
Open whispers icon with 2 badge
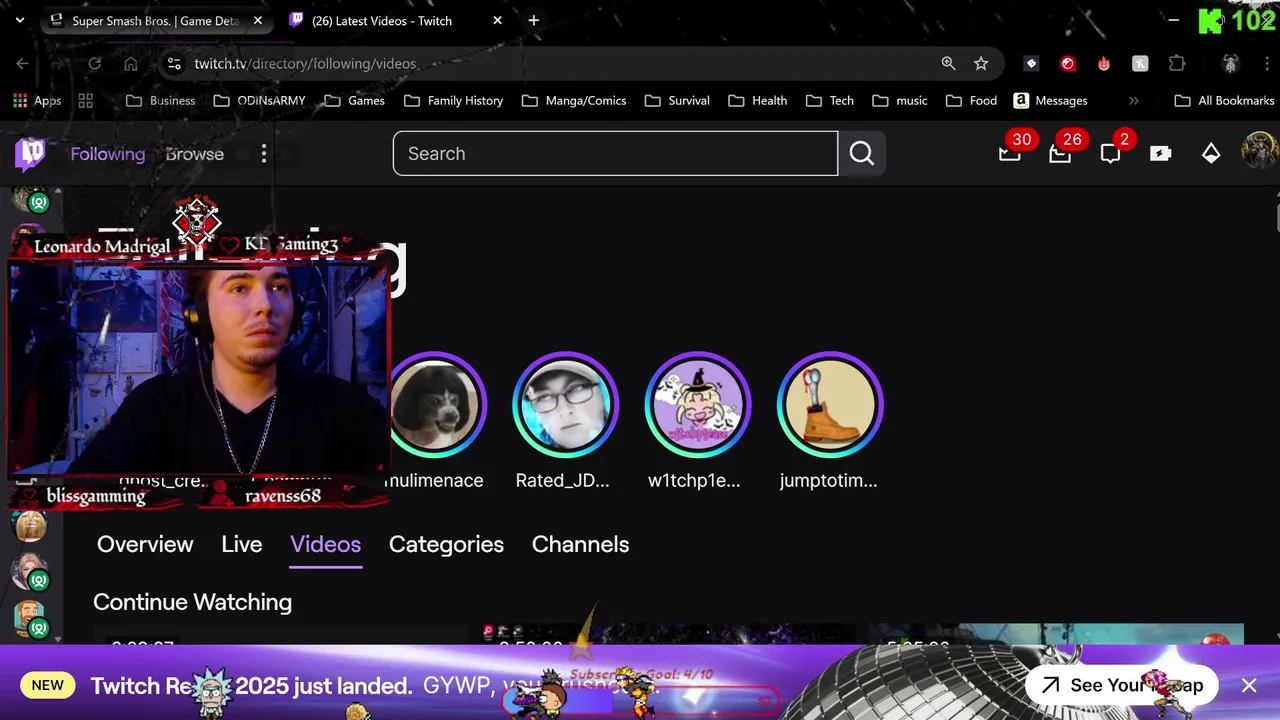click(1110, 153)
